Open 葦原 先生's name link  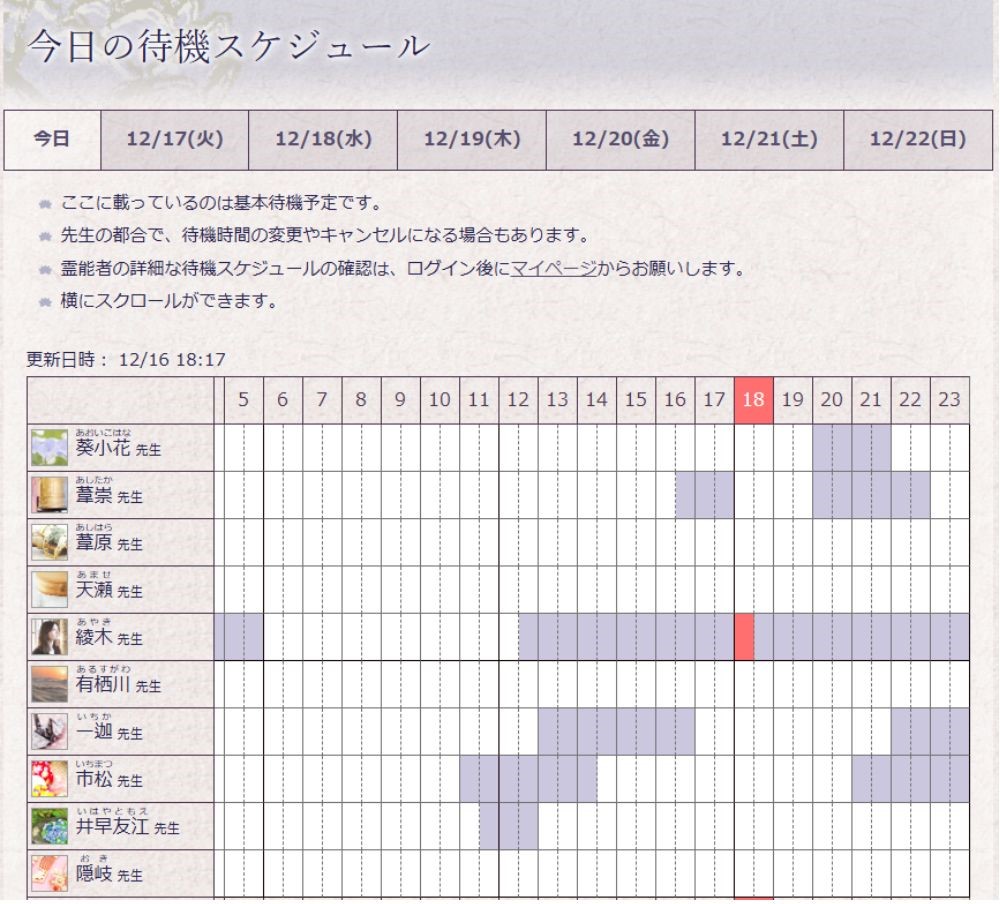click(109, 543)
